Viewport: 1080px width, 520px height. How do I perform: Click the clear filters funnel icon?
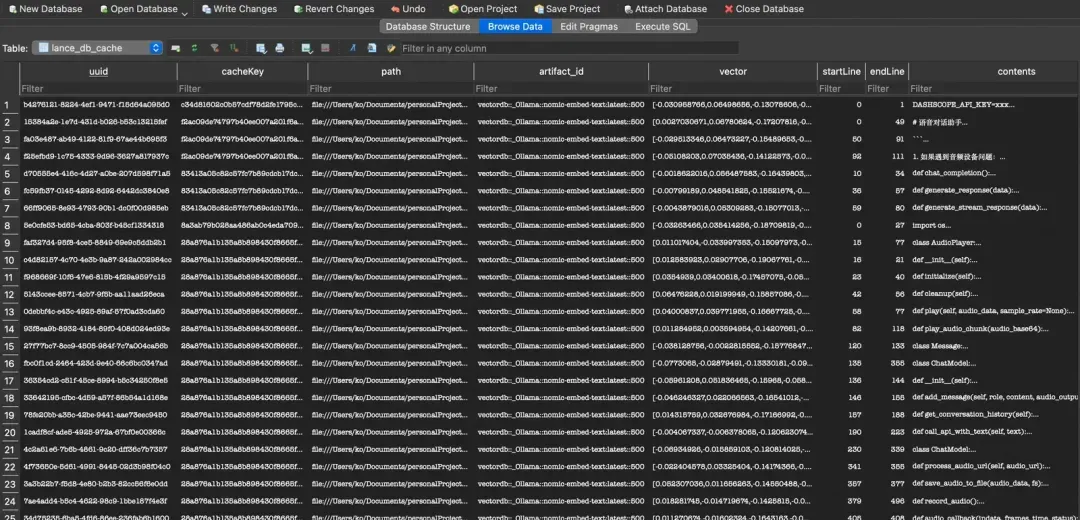coord(215,48)
